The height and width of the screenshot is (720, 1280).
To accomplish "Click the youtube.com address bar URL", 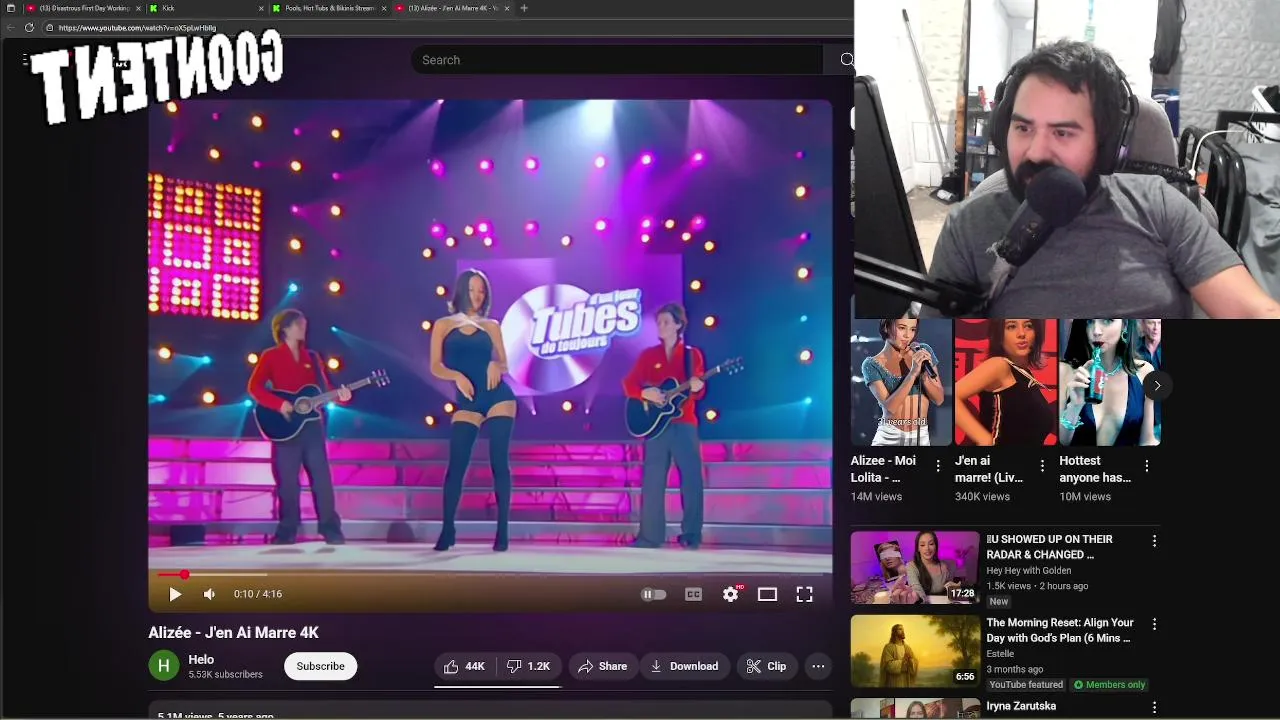I will pos(136,28).
